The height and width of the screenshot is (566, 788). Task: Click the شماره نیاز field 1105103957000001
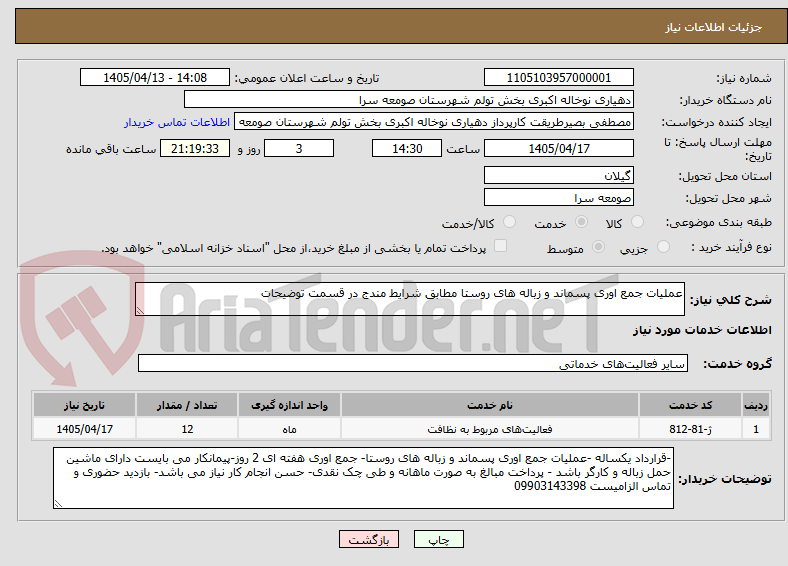(x=558, y=77)
